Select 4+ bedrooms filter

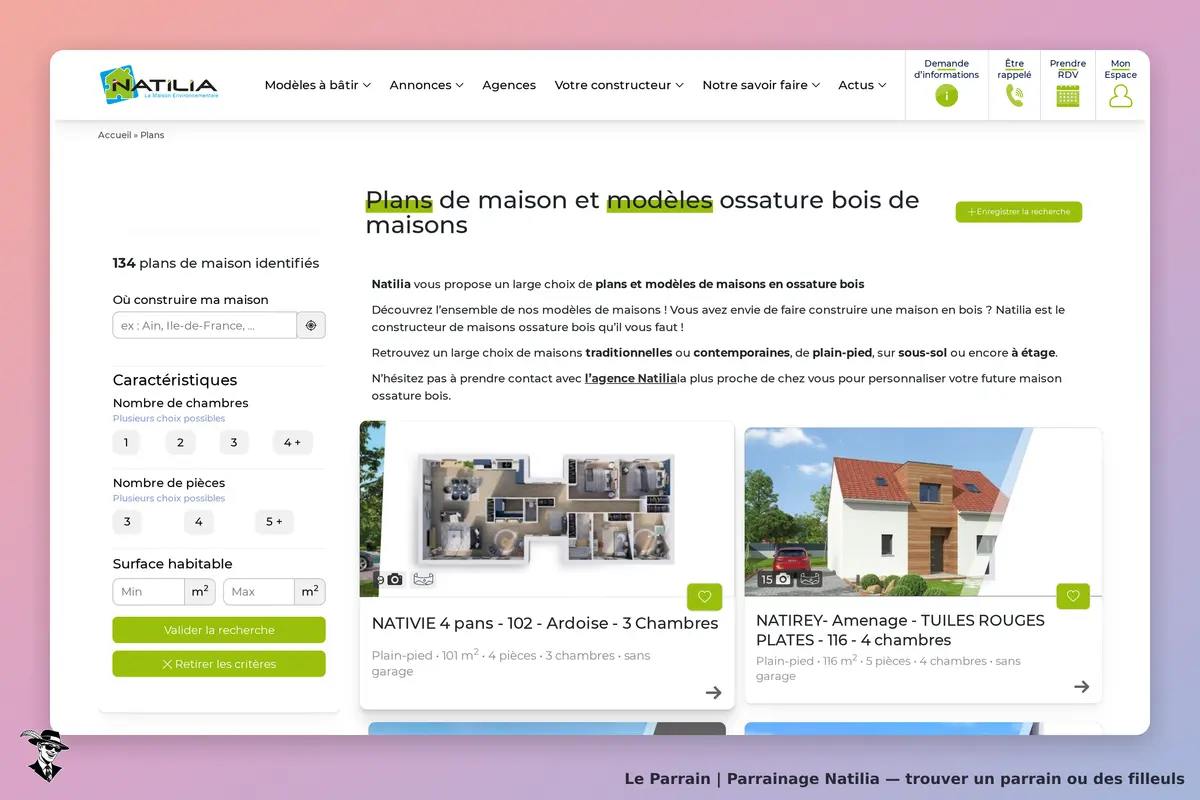(x=292, y=443)
